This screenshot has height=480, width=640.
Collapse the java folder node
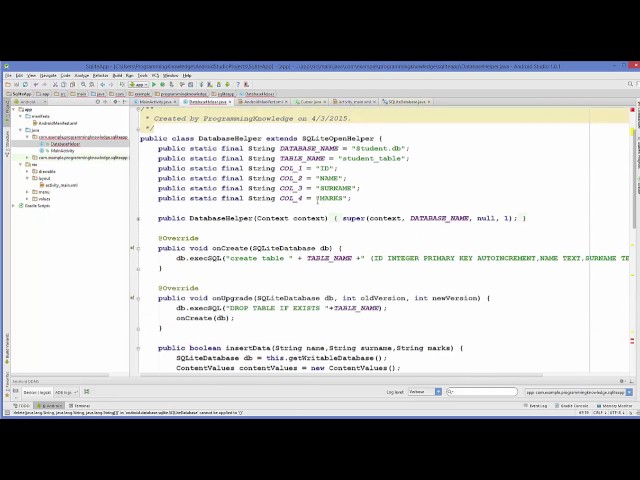point(21,130)
